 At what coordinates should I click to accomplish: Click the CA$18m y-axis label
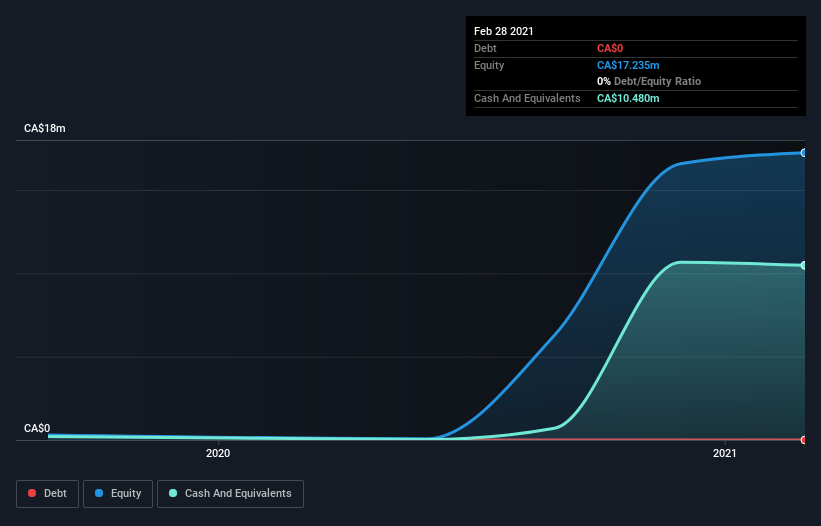(45, 128)
